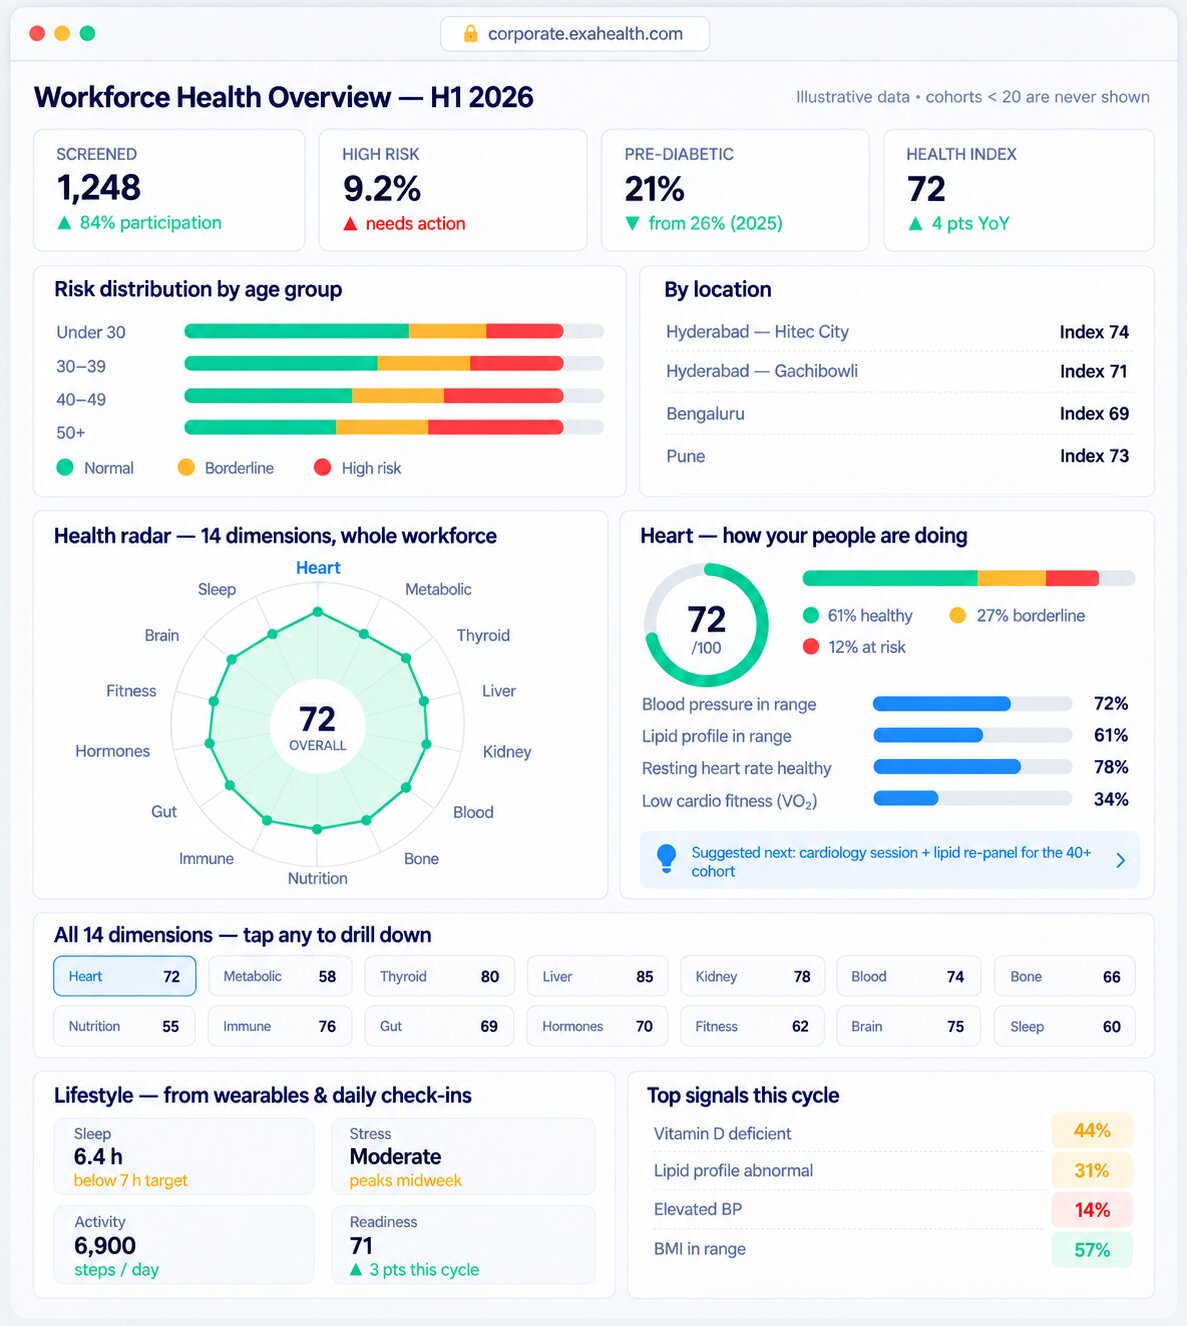The height and width of the screenshot is (1326, 1187).
Task: Open the Activity 6,900 steps card
Action: [x=184, y=1245]
